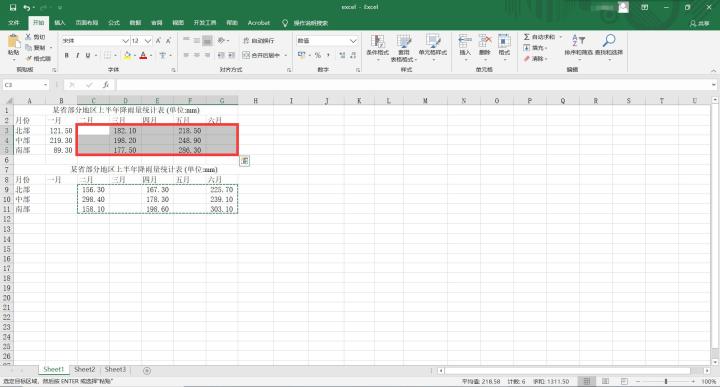Click the Paste clipboard icon
Viewport: 720px width, 387px height.
(14, 42)
